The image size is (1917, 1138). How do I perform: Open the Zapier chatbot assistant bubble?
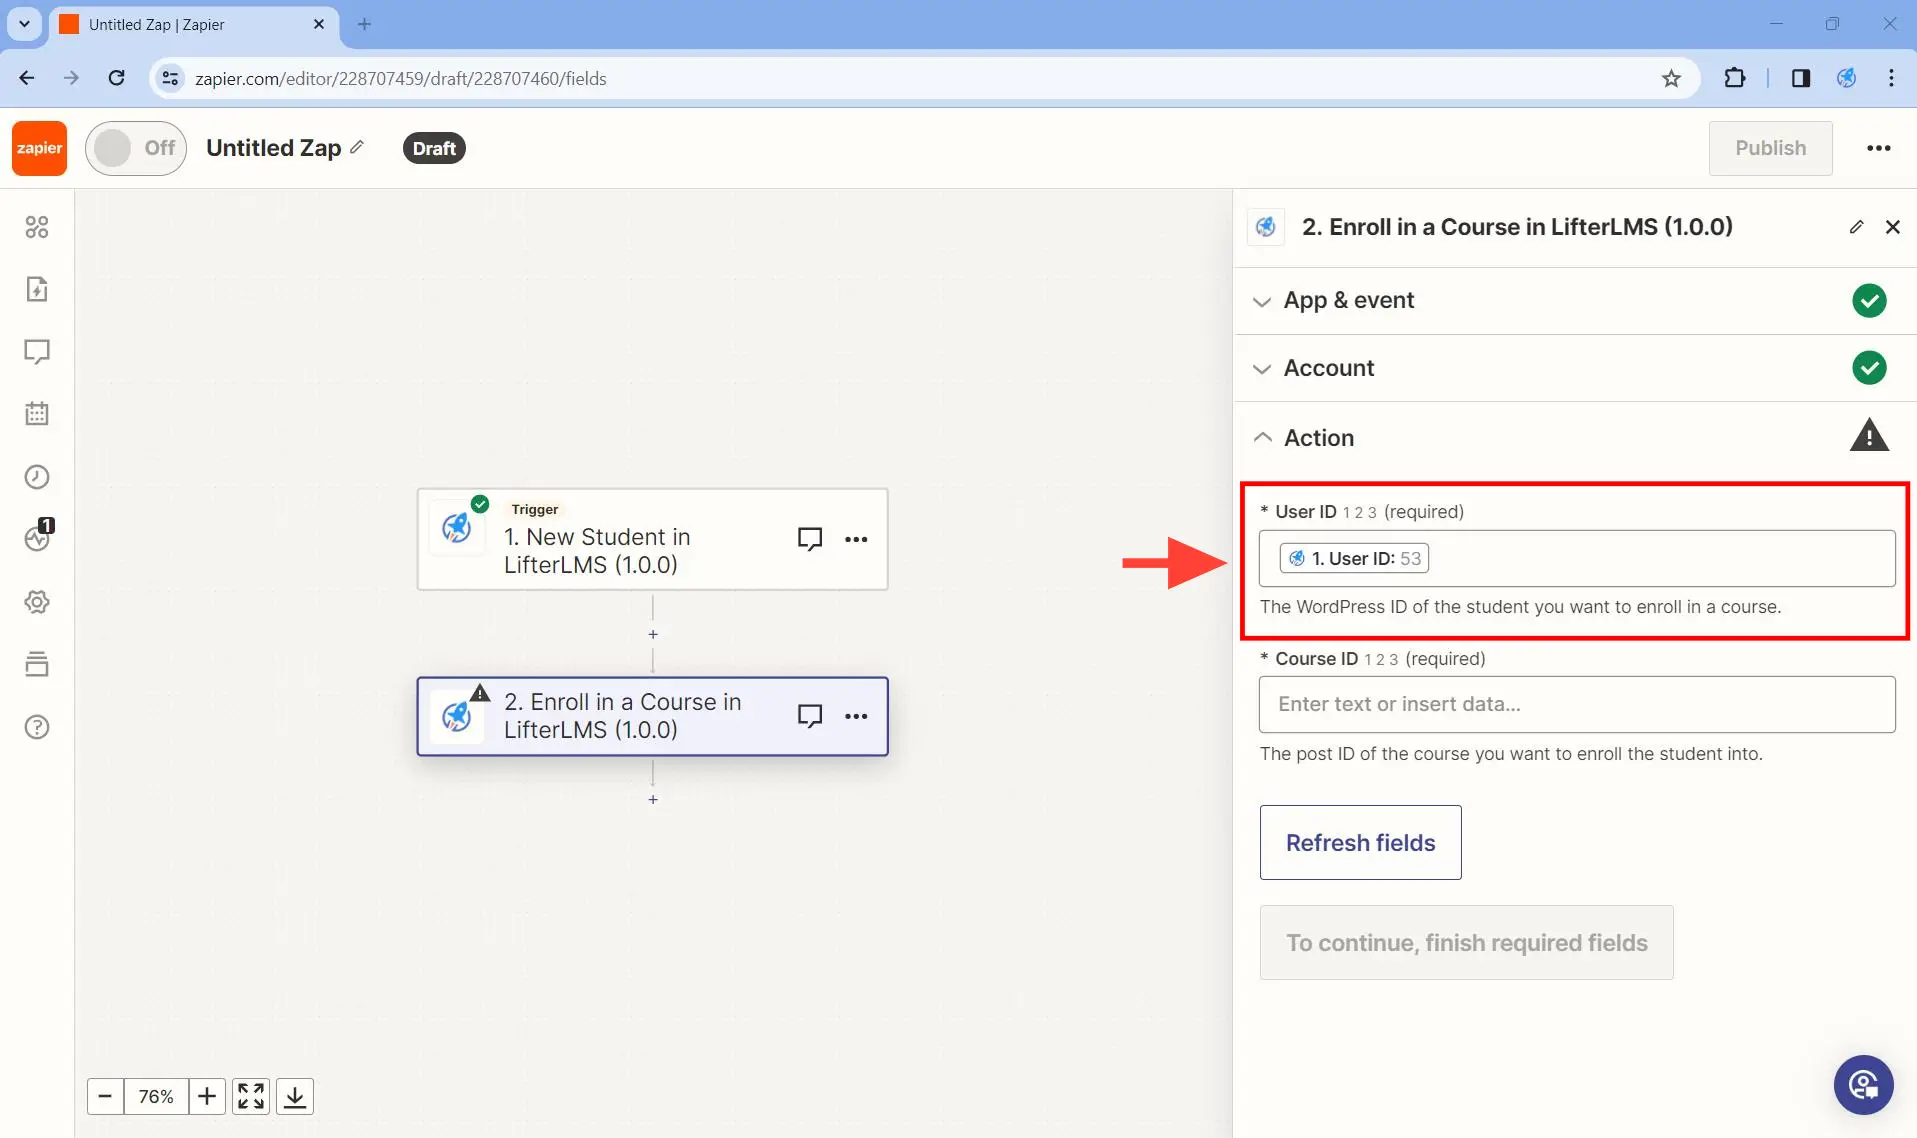pyautogui.click(x=1863, y=1084)
